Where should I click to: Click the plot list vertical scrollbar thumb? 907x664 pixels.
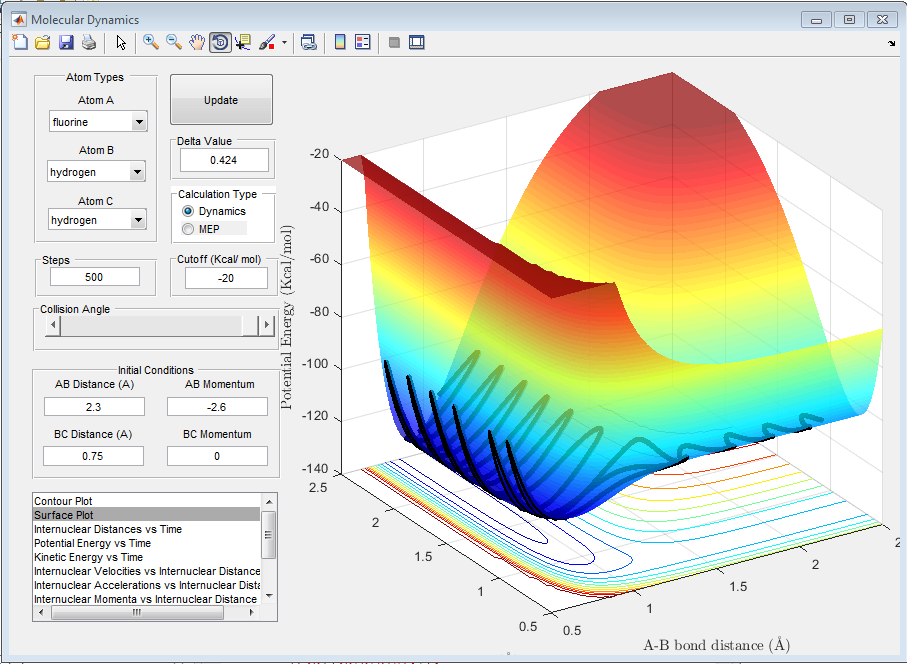[x=269, y=534]
